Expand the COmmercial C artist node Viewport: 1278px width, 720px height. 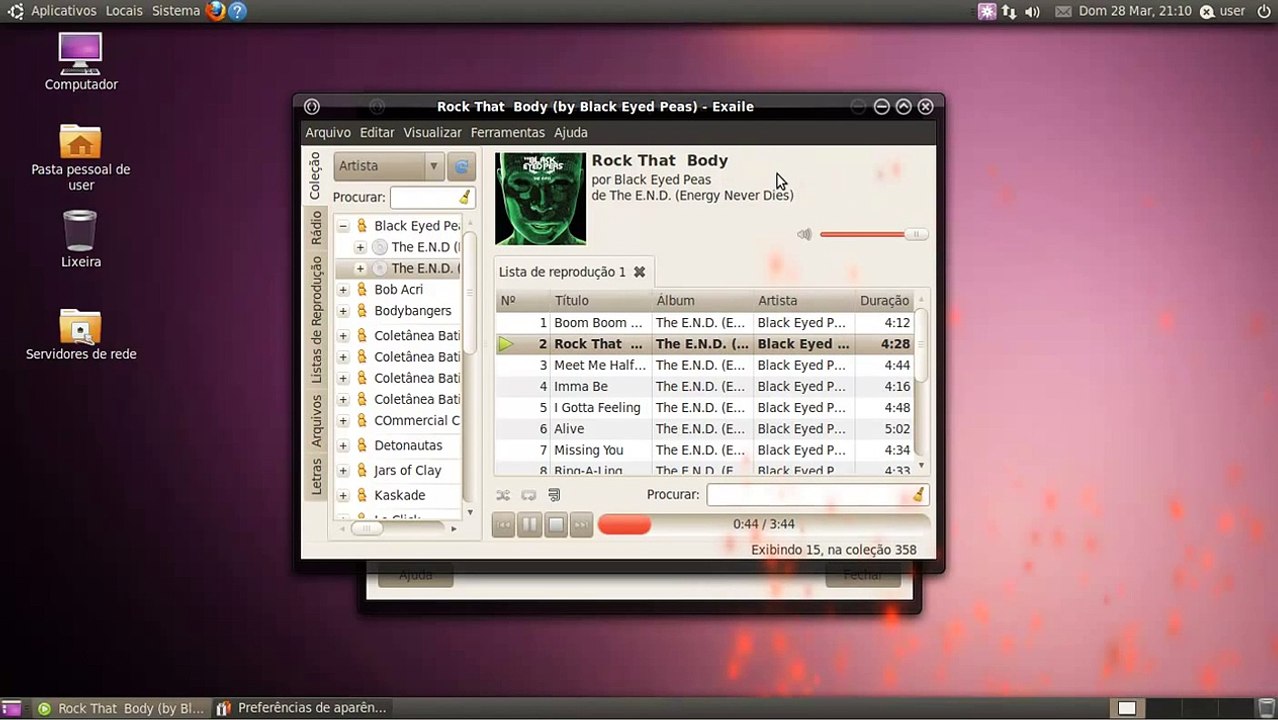343,421
